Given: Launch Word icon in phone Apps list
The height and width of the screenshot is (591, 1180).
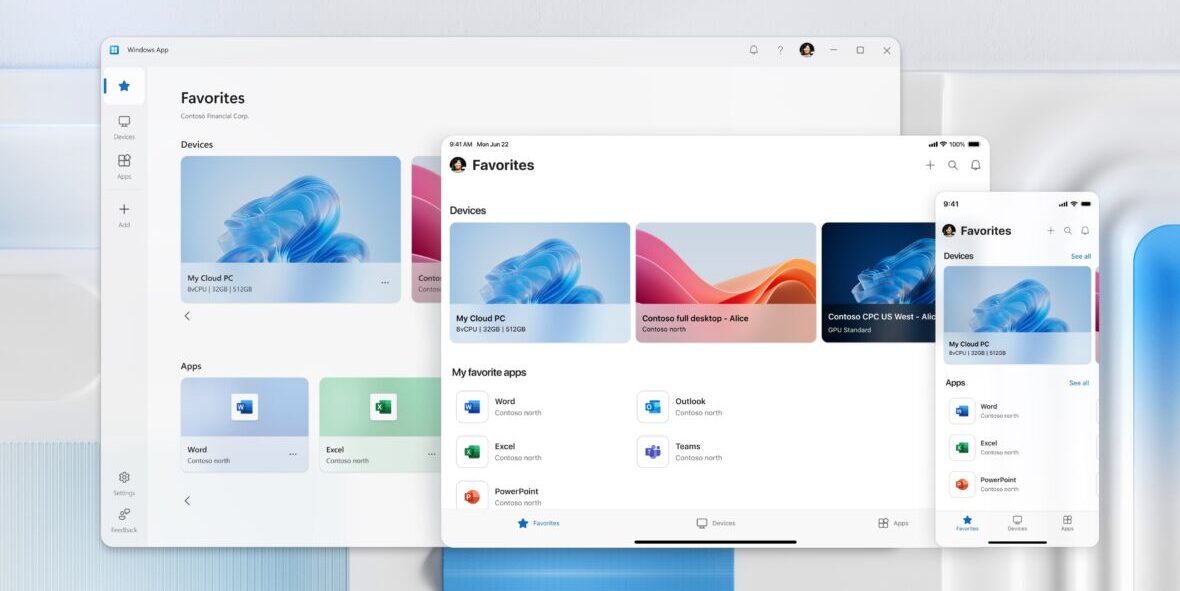Looking at the screenshot, I should (x=962, y=411).
